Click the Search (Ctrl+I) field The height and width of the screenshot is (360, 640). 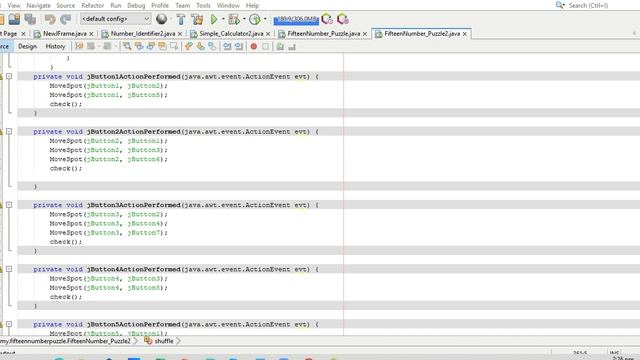[588, 5]
